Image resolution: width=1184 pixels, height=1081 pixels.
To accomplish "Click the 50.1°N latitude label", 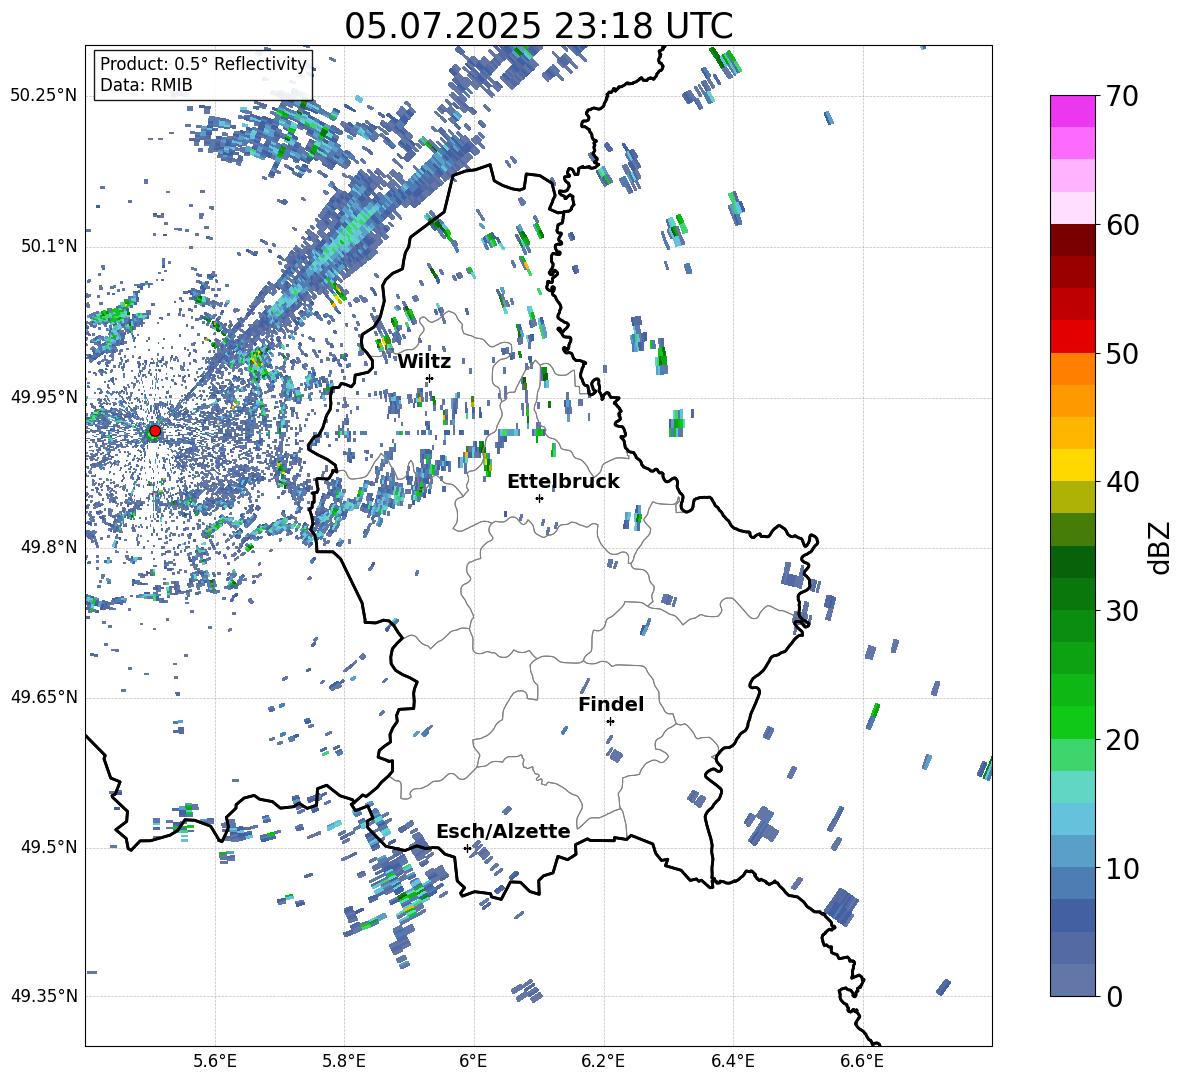I will [50, 246].
